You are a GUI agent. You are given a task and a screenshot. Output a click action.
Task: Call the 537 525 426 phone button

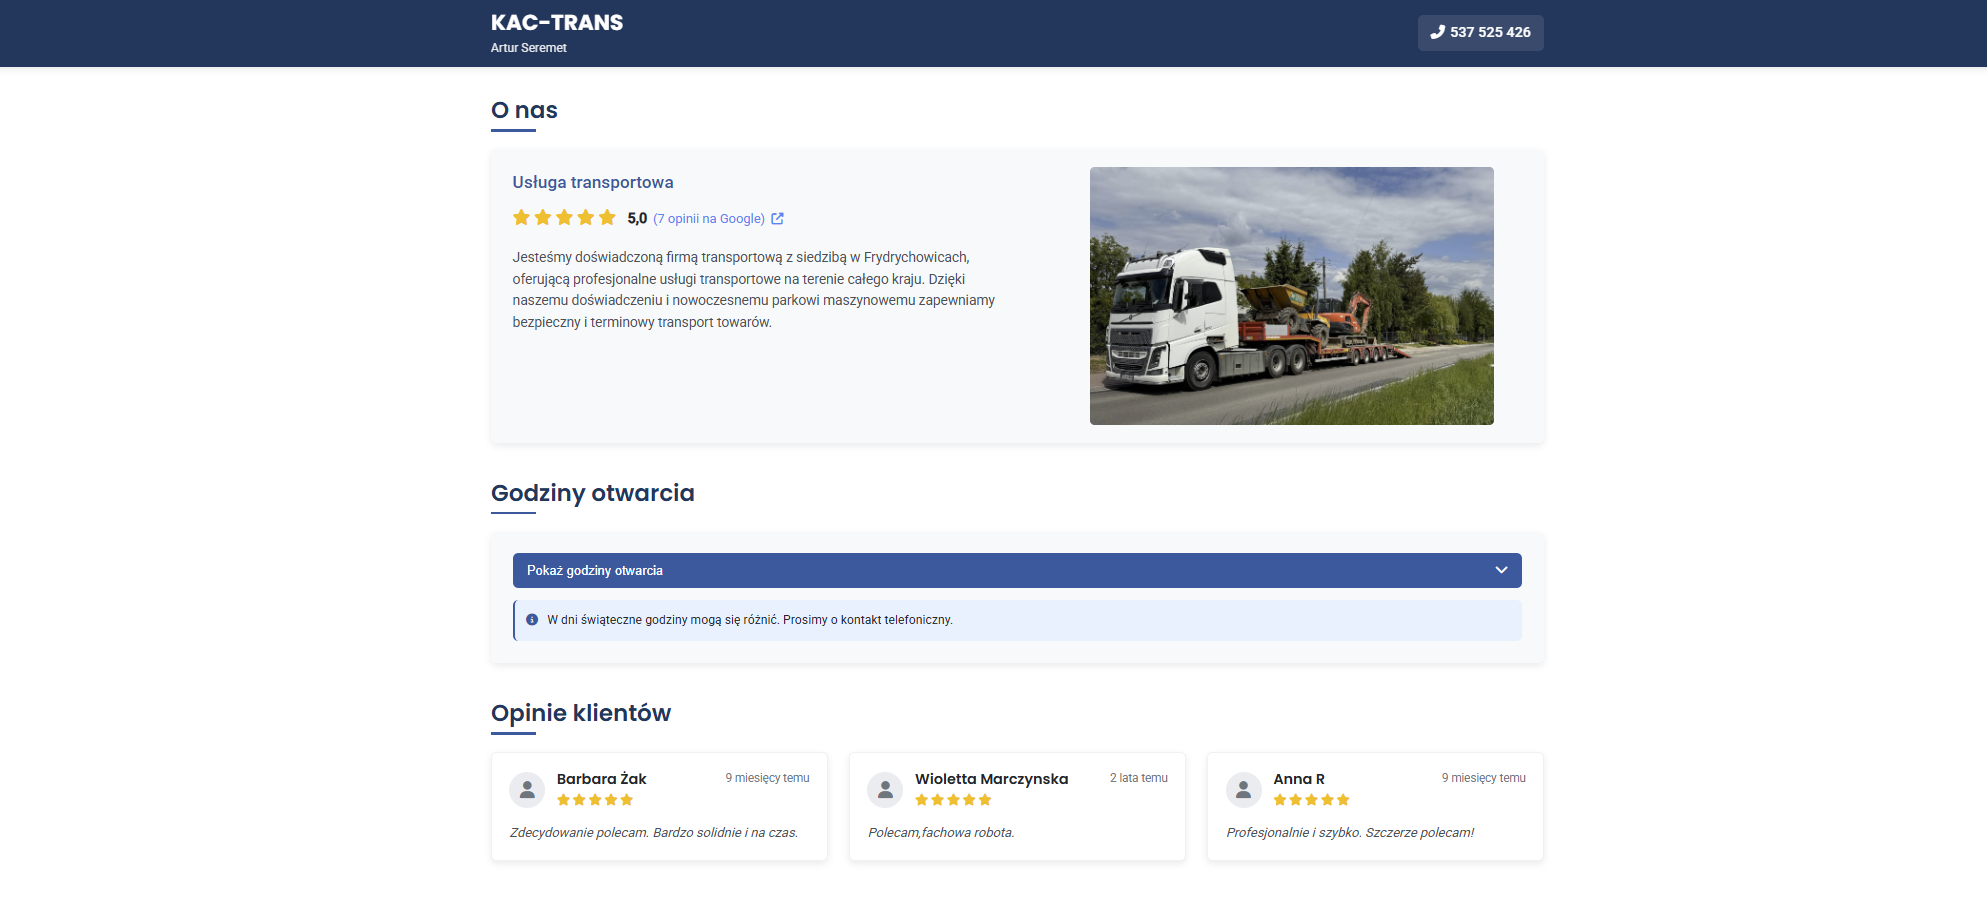(1480, 32)
